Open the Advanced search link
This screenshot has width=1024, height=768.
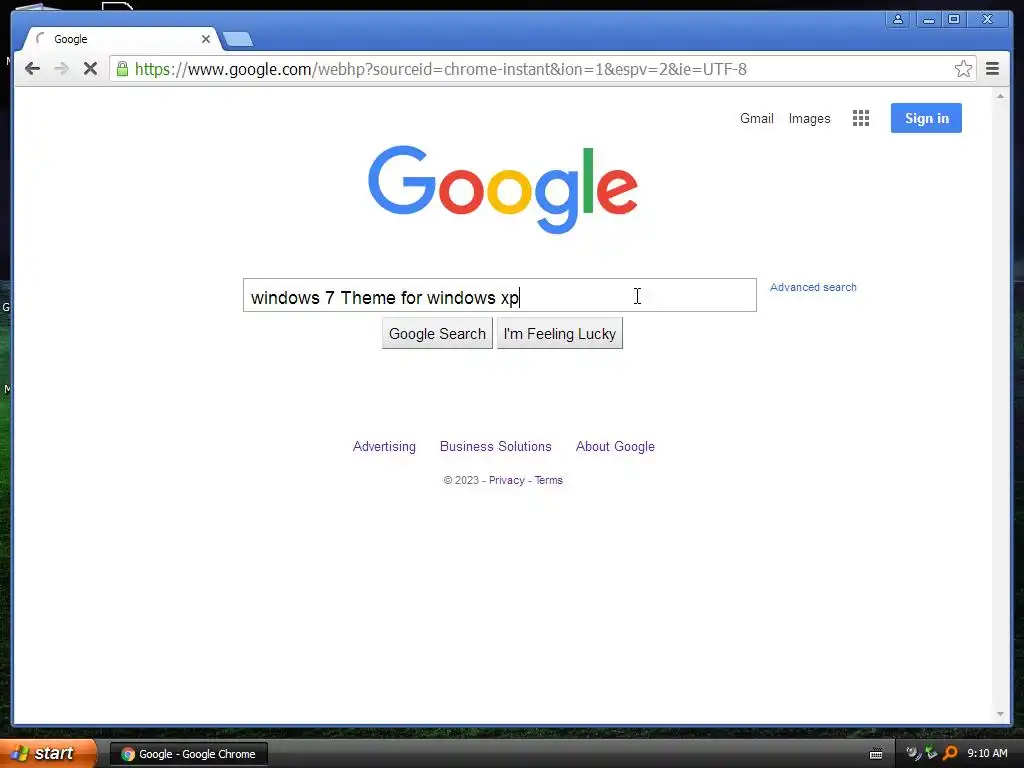[813, 287]
